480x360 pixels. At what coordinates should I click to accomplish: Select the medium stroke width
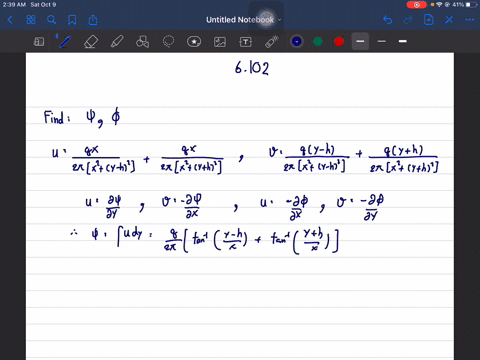pos(382,41)
